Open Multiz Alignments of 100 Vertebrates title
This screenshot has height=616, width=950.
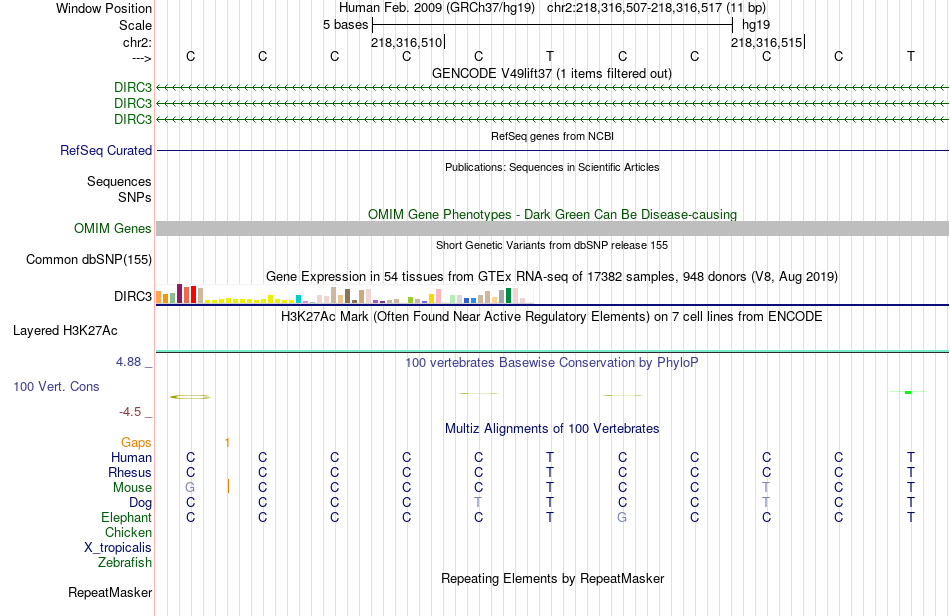[x=552, y=429]
